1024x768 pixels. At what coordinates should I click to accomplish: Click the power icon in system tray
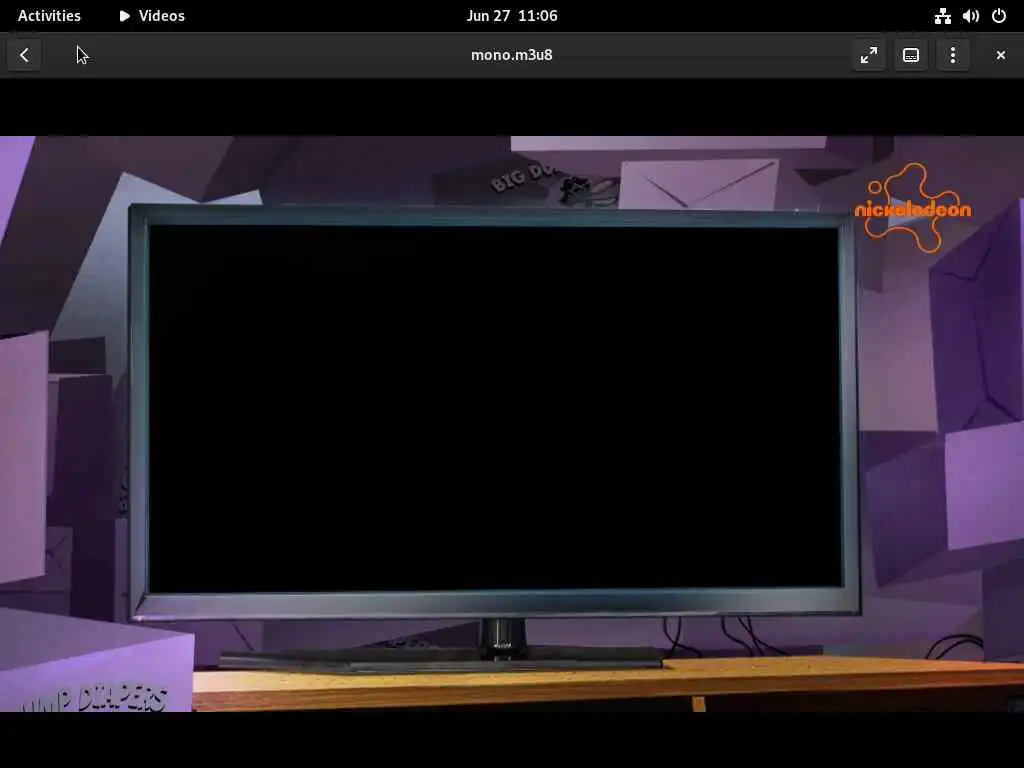[999, 16]
